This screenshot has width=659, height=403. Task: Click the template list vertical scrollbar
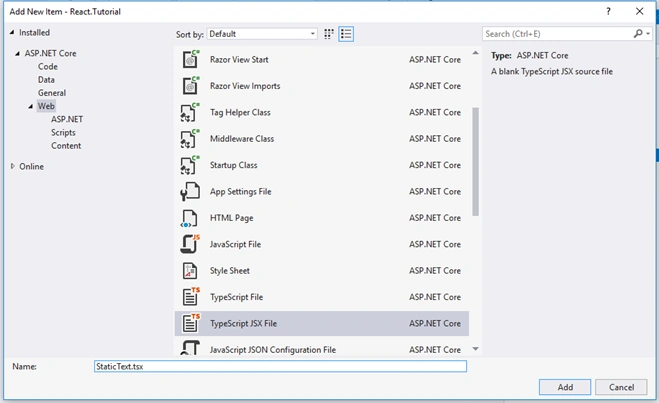(x=475, y=161)
